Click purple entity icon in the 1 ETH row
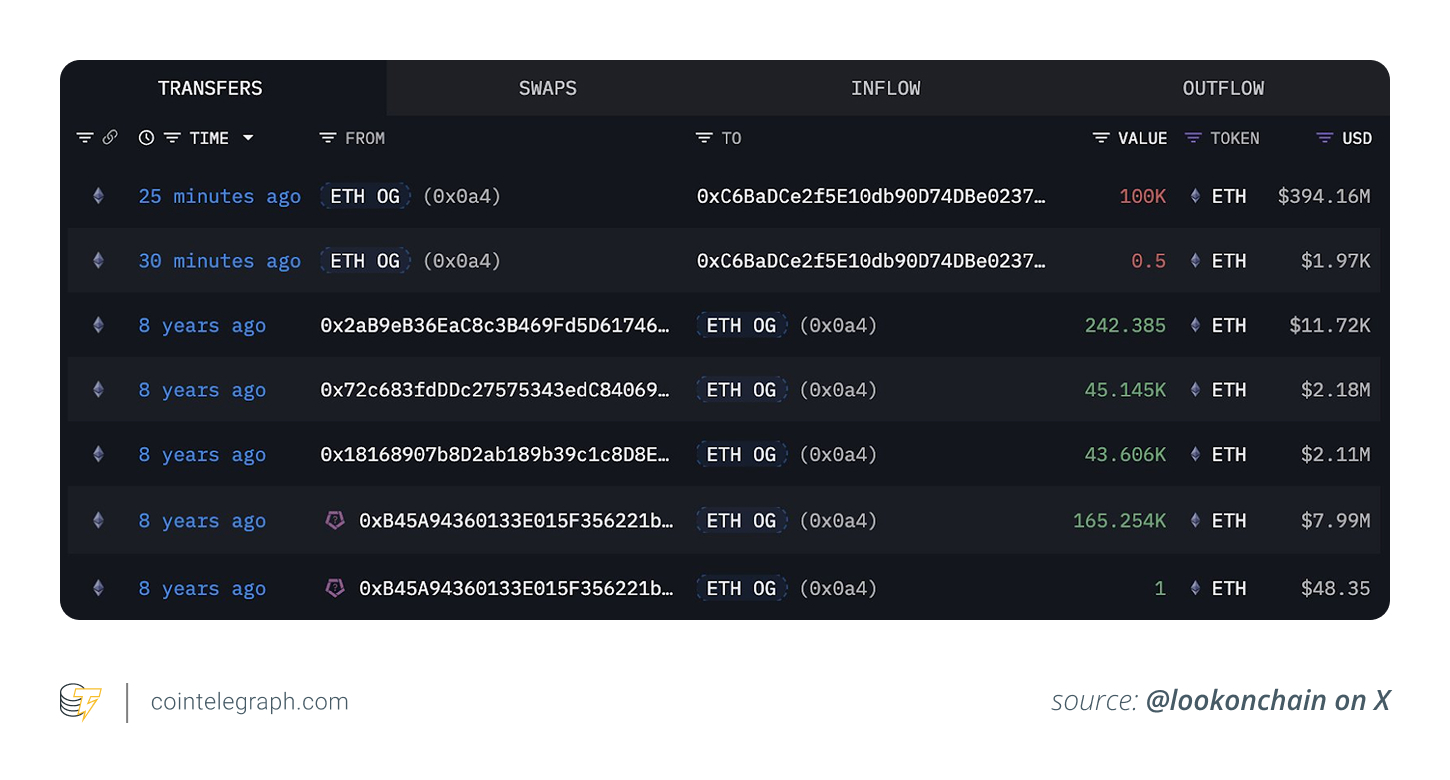Screen dimensions: 1450x780 pyautogui.click(x=335, y=588)
